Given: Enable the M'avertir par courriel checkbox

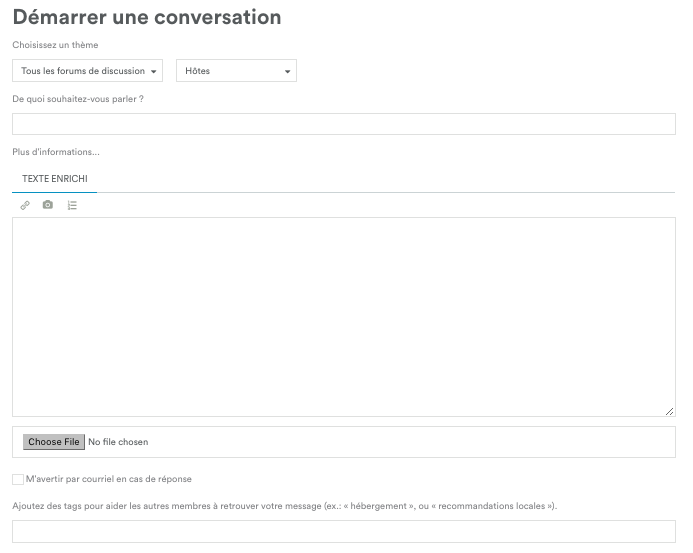Looking at the screenshot, I should coord(18,479).
